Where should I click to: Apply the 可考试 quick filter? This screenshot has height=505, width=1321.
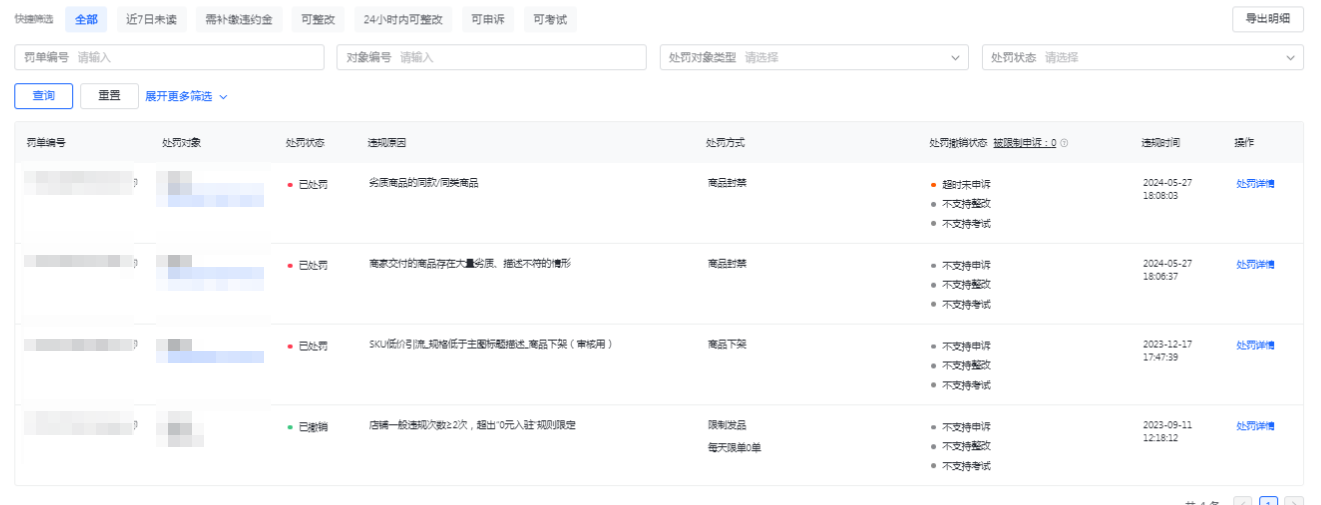pyautogui.click(x=549, y=19)
